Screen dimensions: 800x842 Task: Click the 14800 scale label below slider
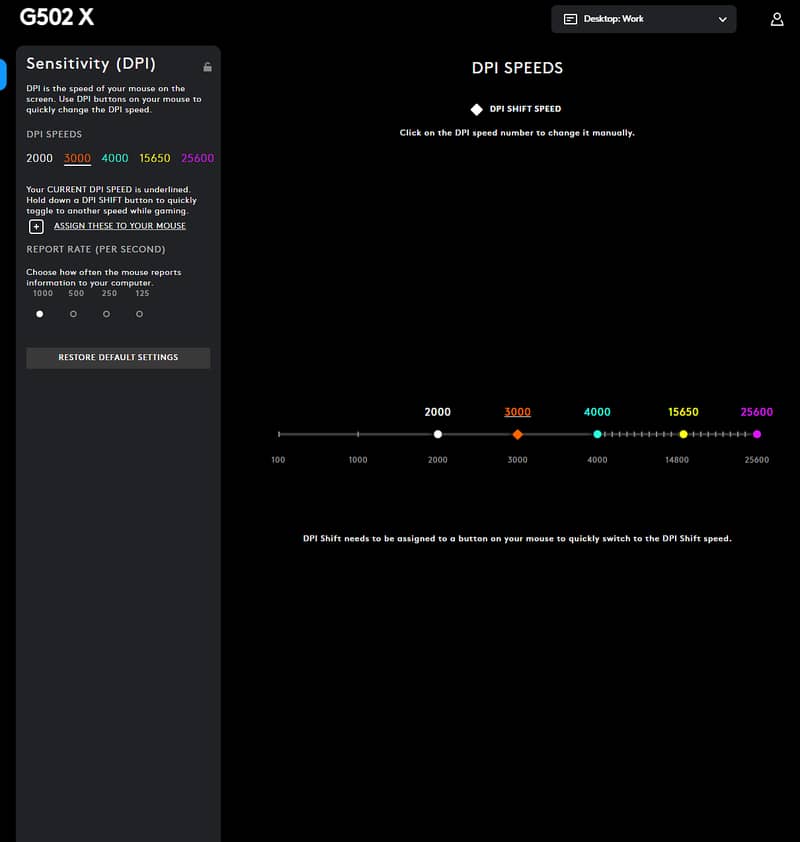tap(677, 460)
